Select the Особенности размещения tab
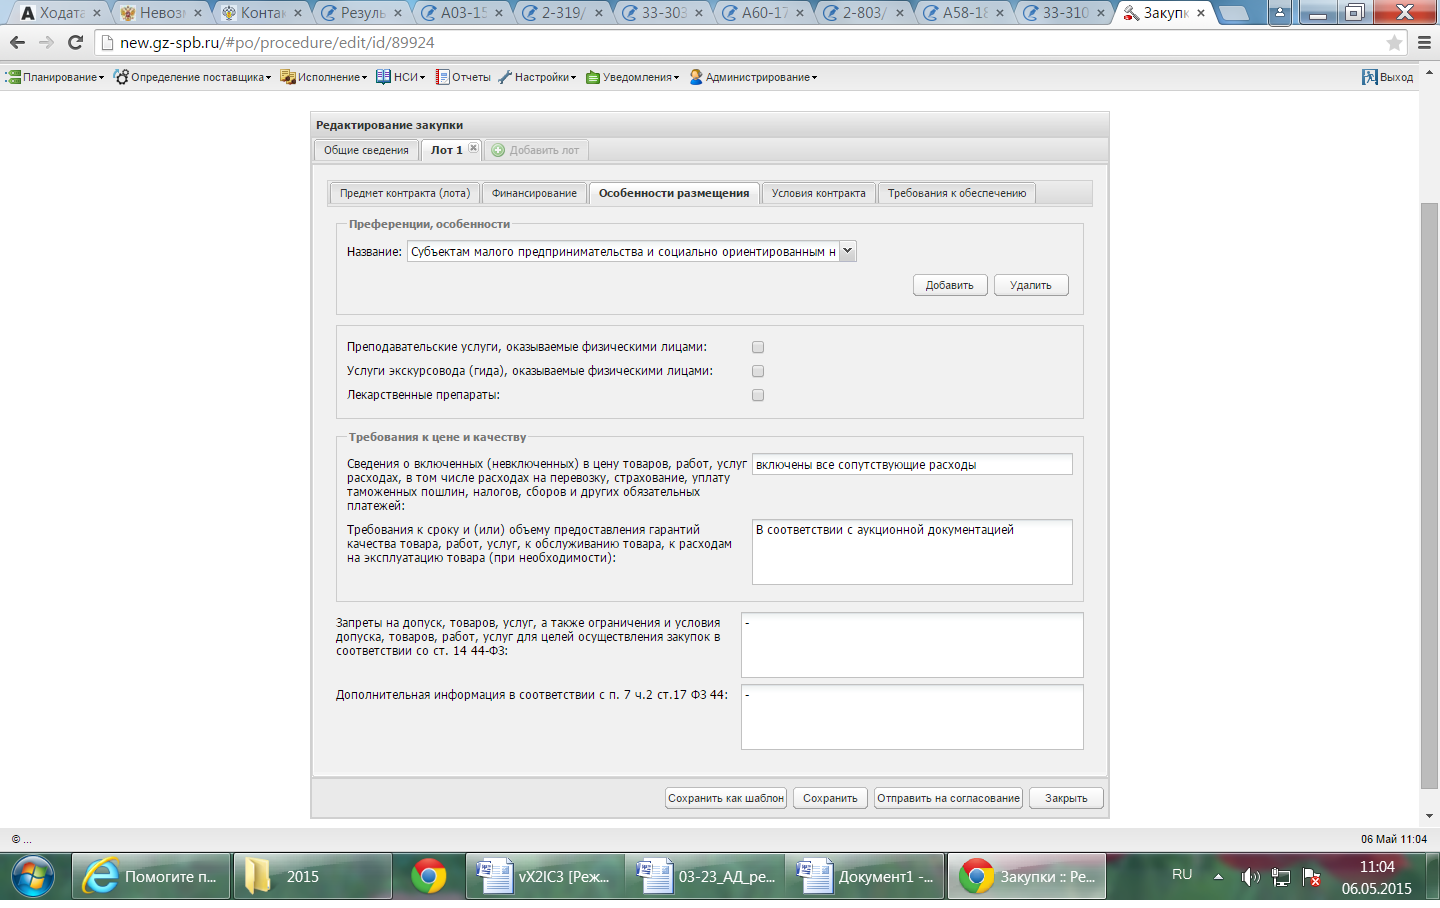The width and height of the screenshot is (1440, 908). pyautogui.click(x=674, y=193)
